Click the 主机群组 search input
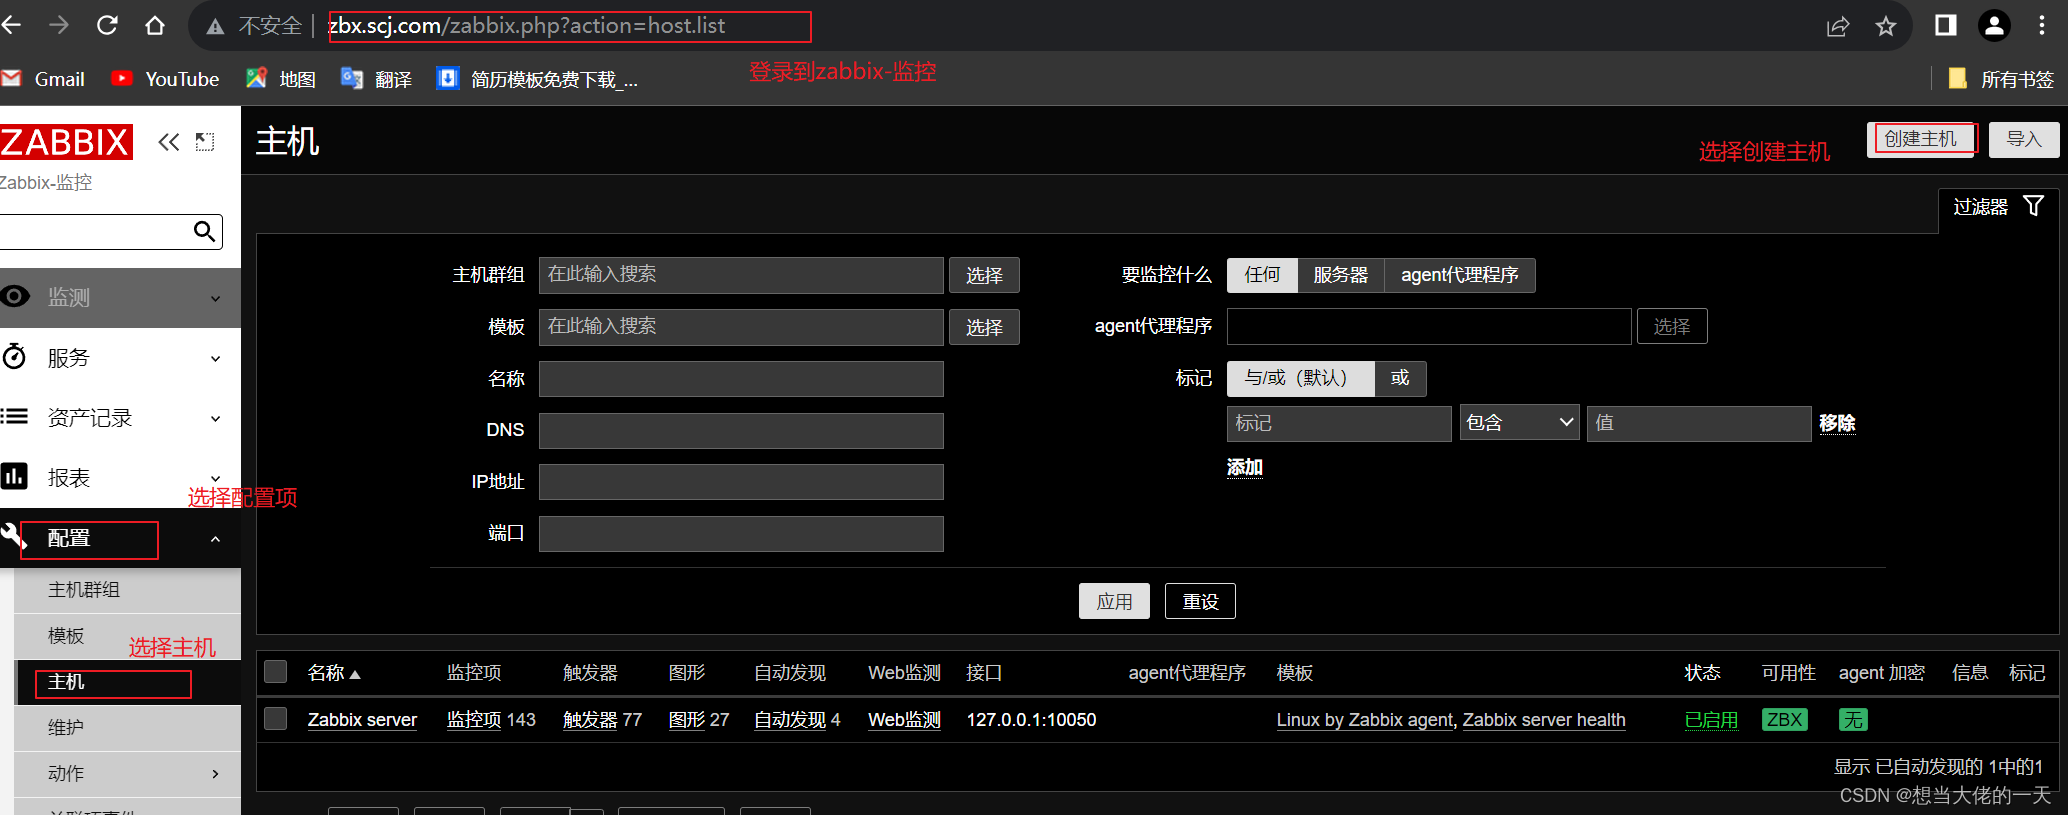Image resolution: width=2068 pixels, height=815 pixels. (741, 275)
